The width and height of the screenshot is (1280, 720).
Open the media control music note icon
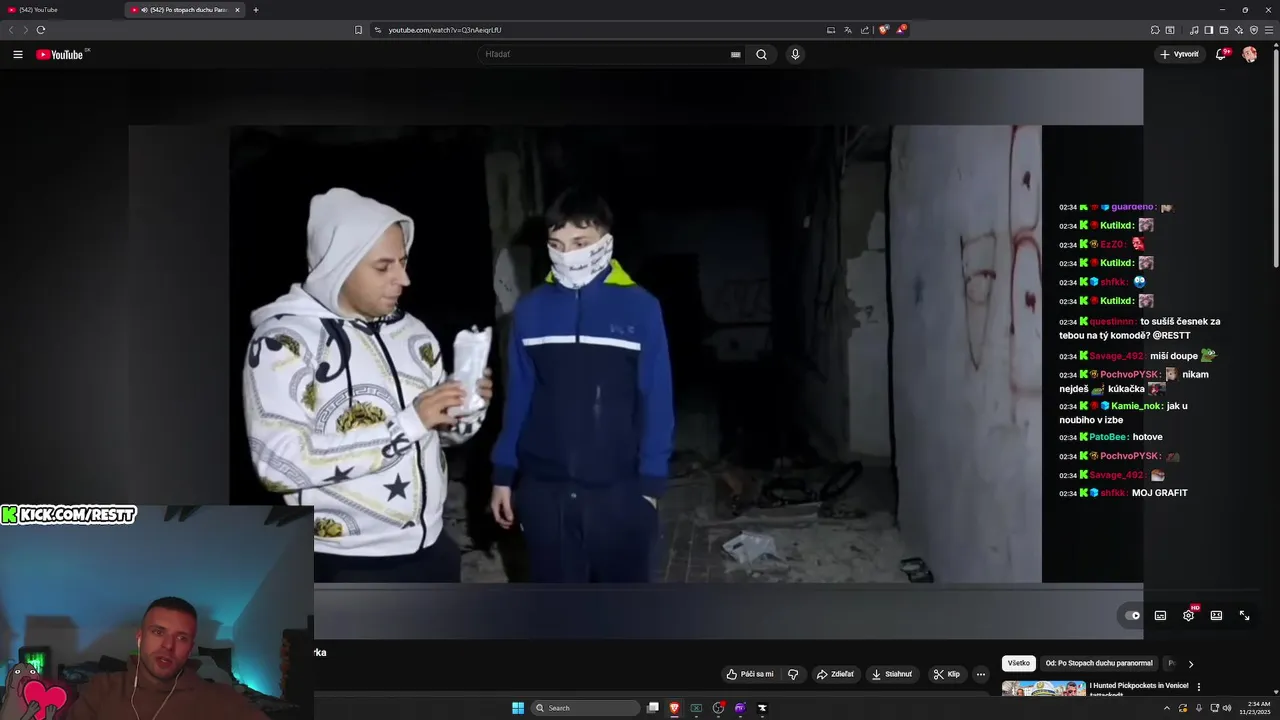coord(1194,30)
